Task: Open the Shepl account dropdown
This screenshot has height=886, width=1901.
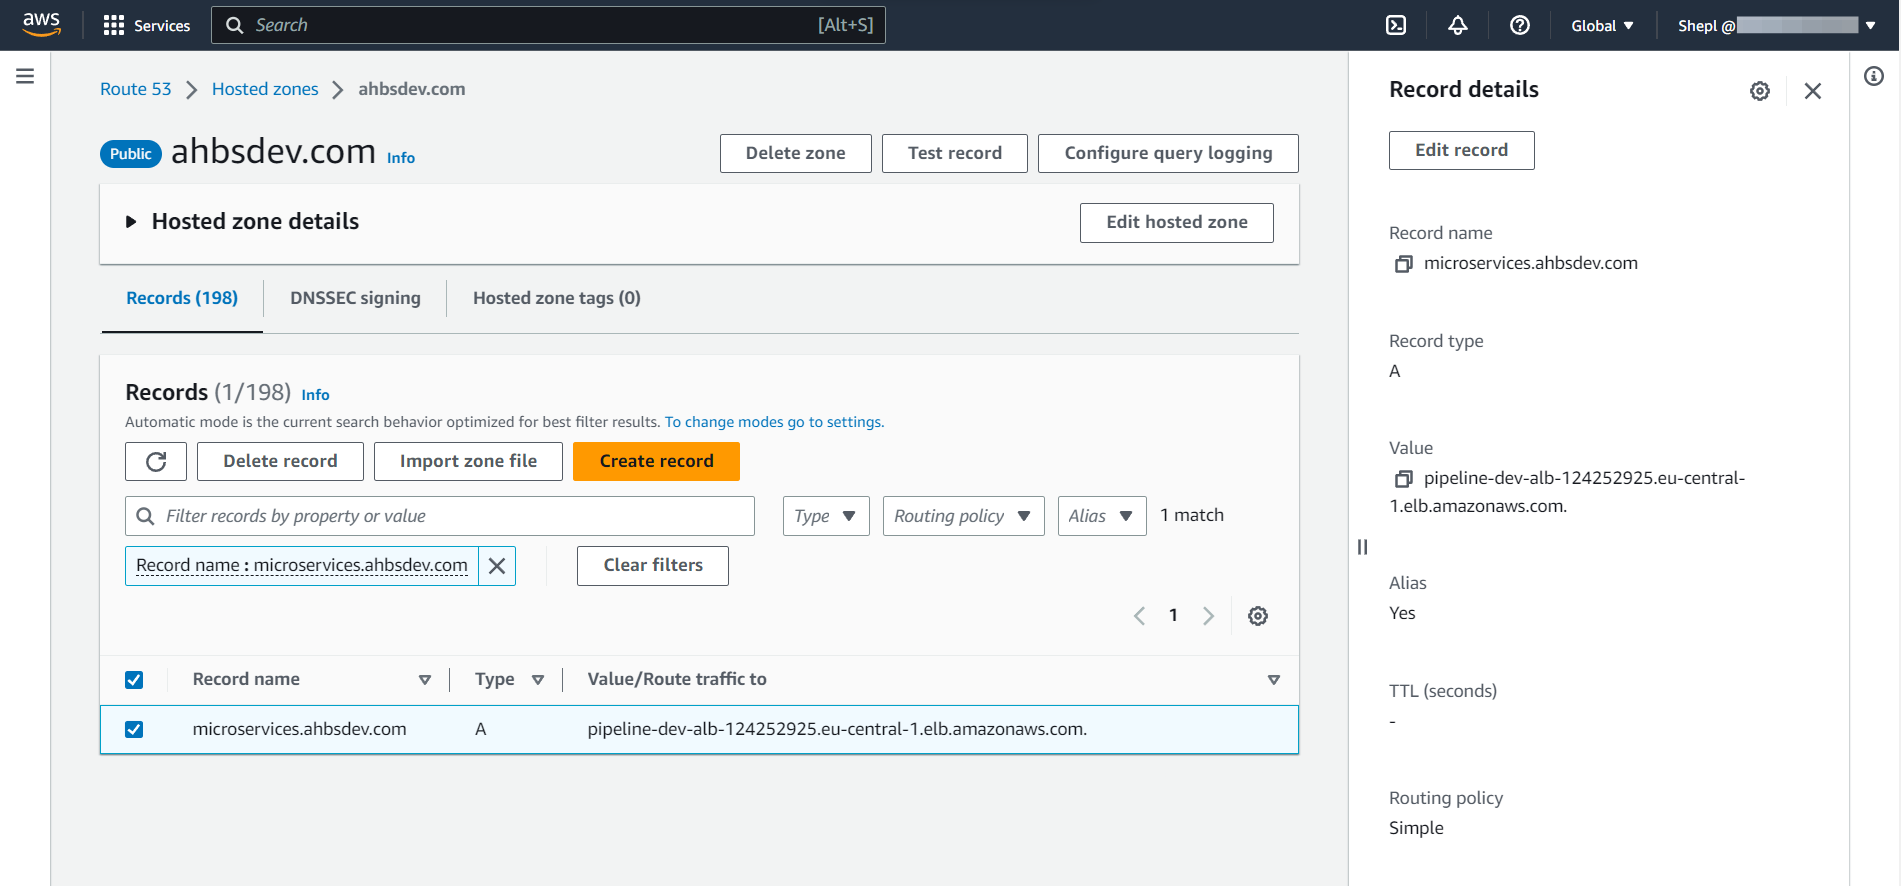Action: point(1776,25)
